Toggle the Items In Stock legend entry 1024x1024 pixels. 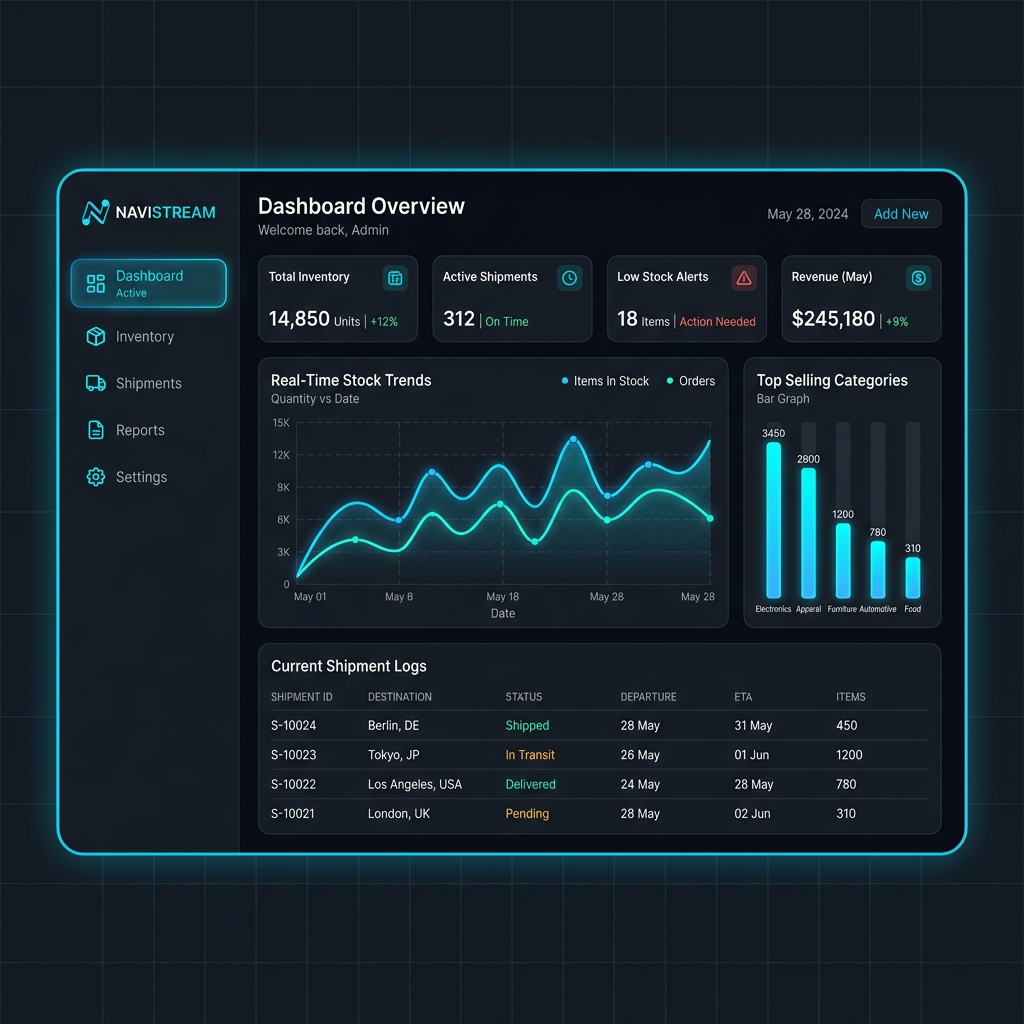[x=605, y=381]
